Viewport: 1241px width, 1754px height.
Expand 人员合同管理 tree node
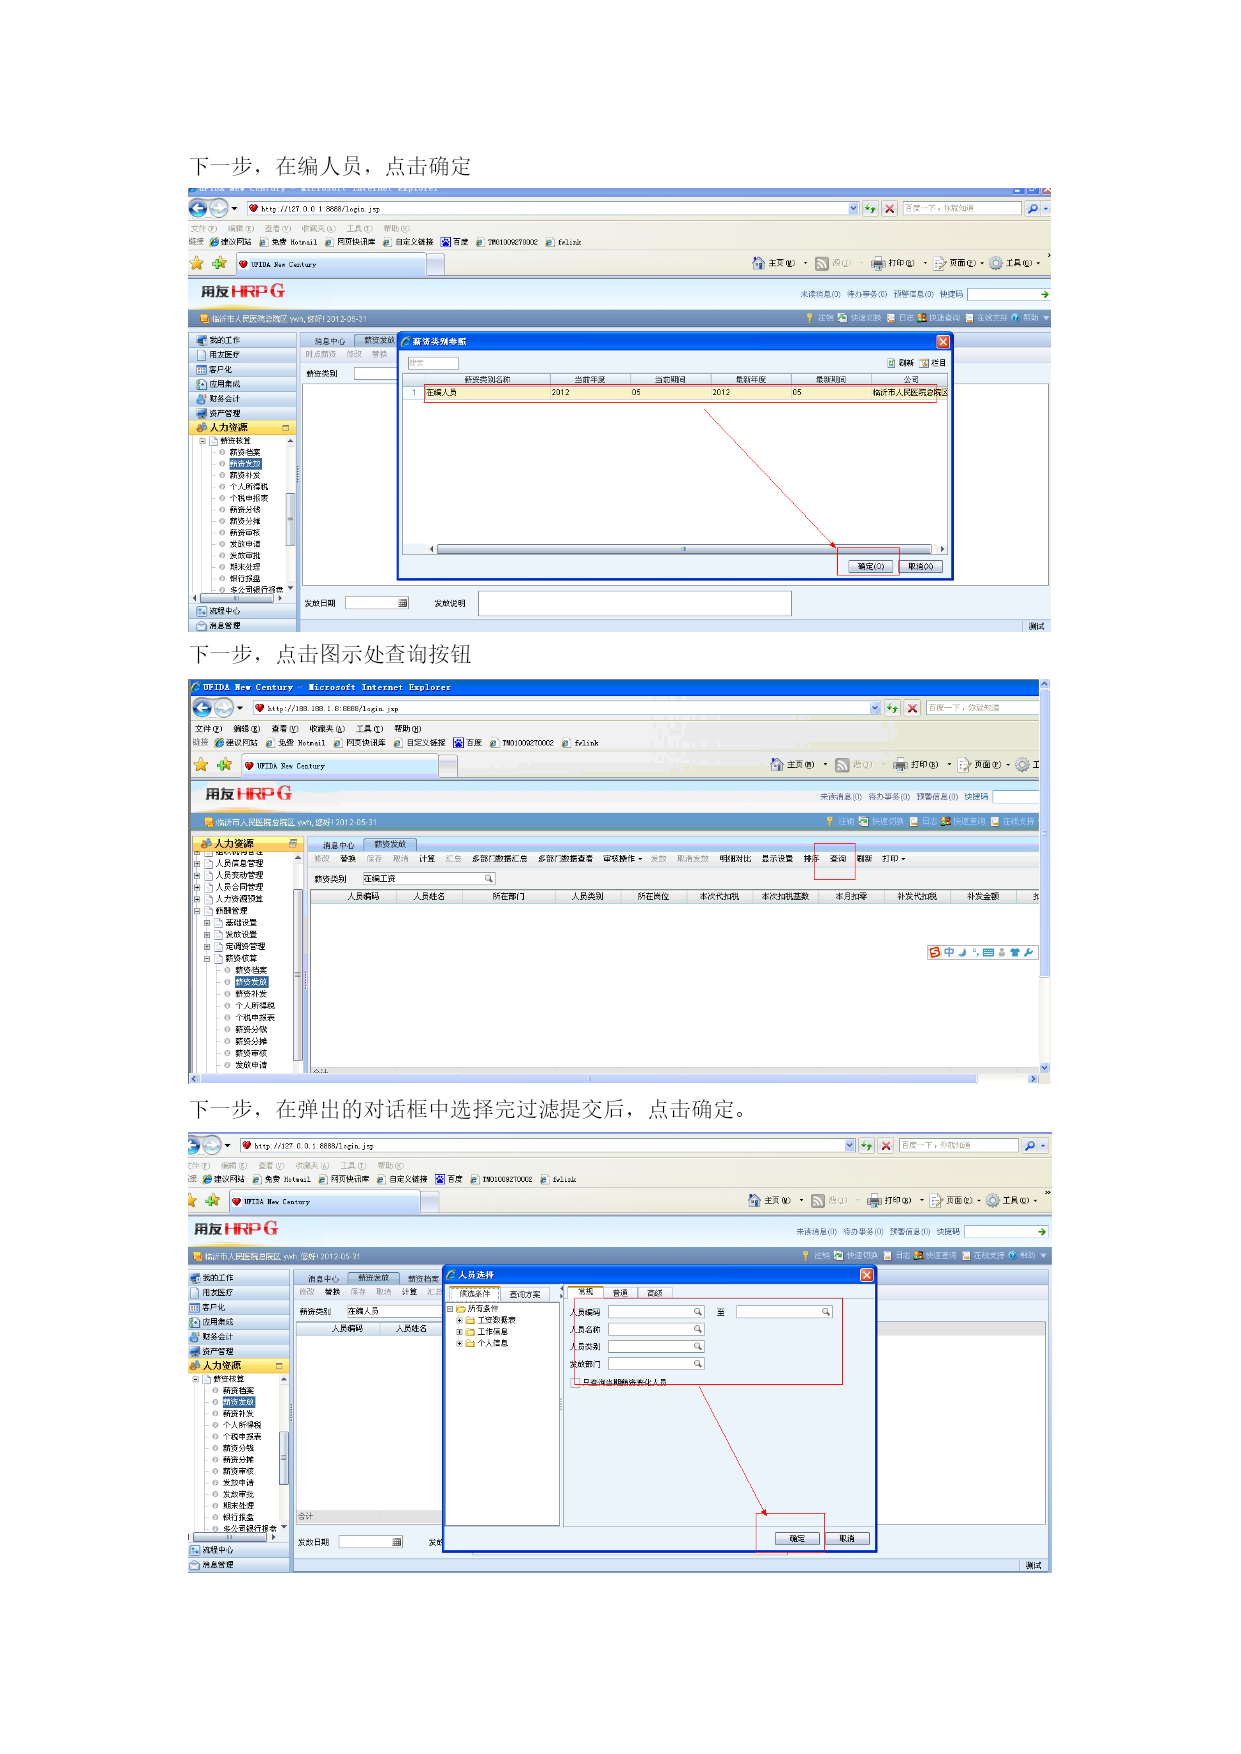(x=197, y=887)
